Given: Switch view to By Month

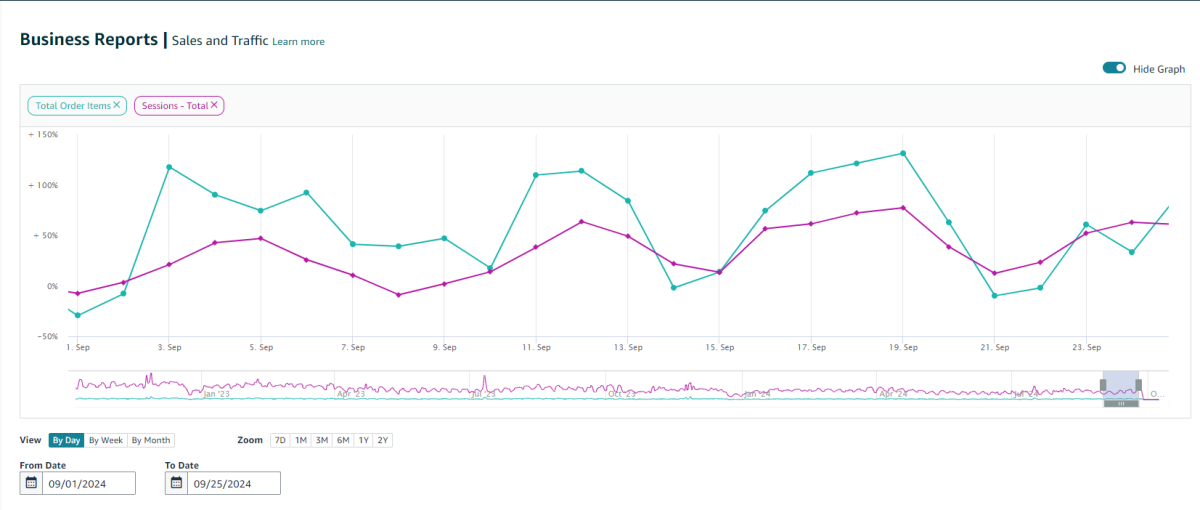Looking at the screenshot, I should [x=151, y=440].
